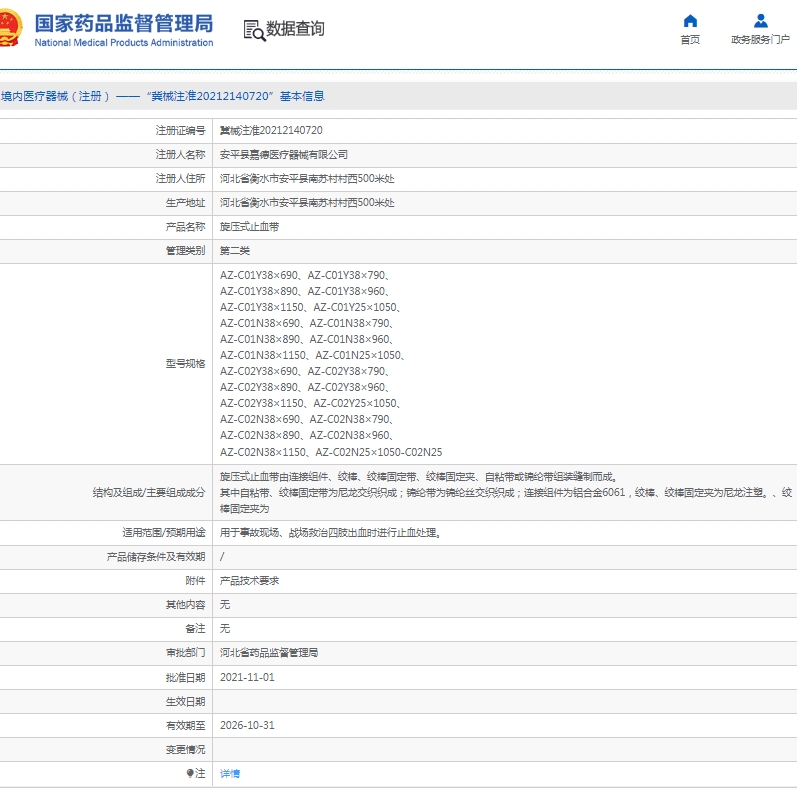Select approval date 2021-11-01
Image resolution: width=797 pixels, height=794 pixels.
247,678
